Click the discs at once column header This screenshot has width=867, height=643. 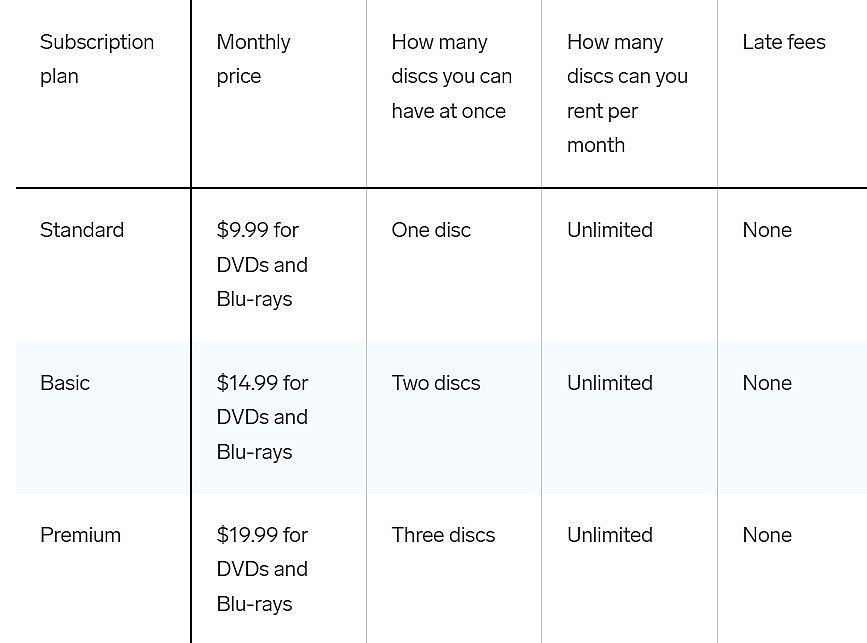tap(451, 77)
